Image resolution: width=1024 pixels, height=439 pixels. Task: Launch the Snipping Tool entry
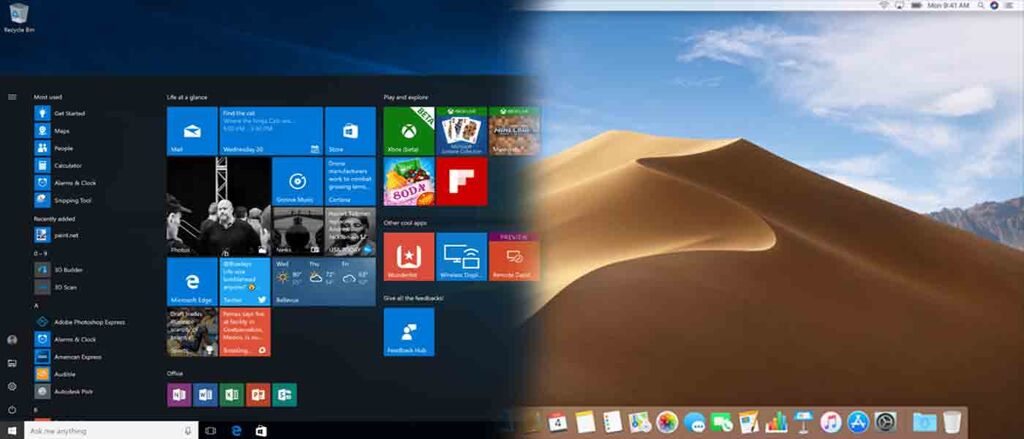63,201
